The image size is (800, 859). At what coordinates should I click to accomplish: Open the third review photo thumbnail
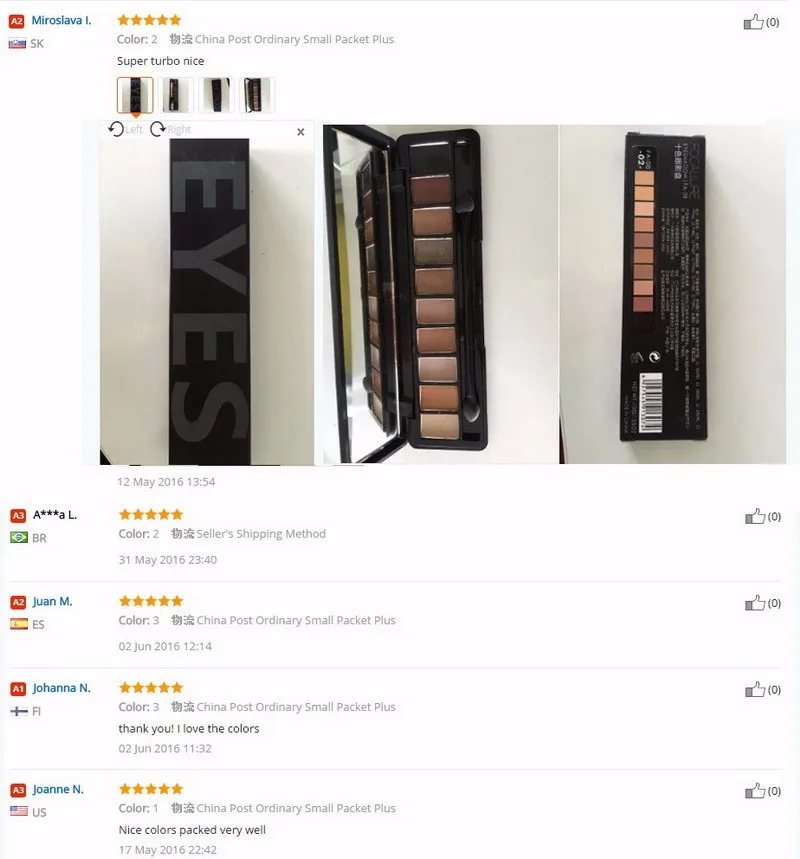(x=216, y=95)
